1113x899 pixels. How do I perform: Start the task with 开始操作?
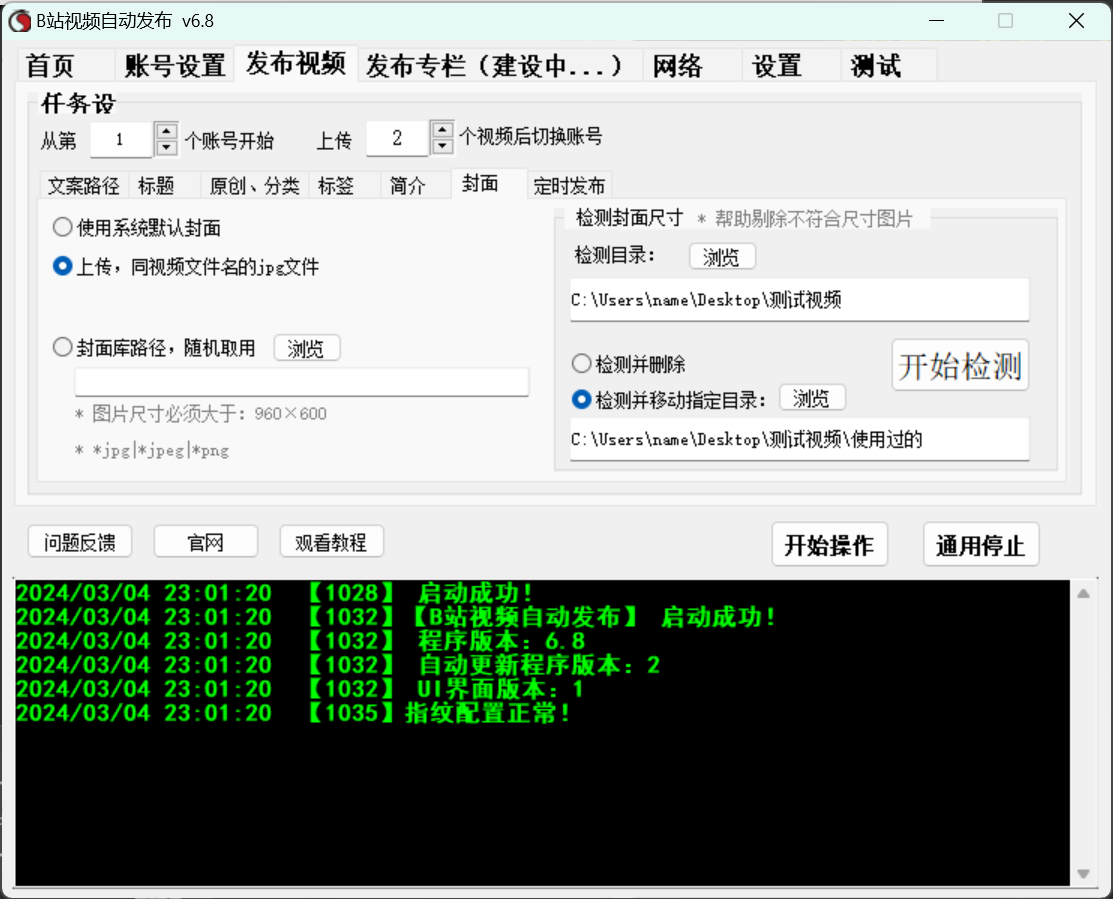click(x=830, y=545)
